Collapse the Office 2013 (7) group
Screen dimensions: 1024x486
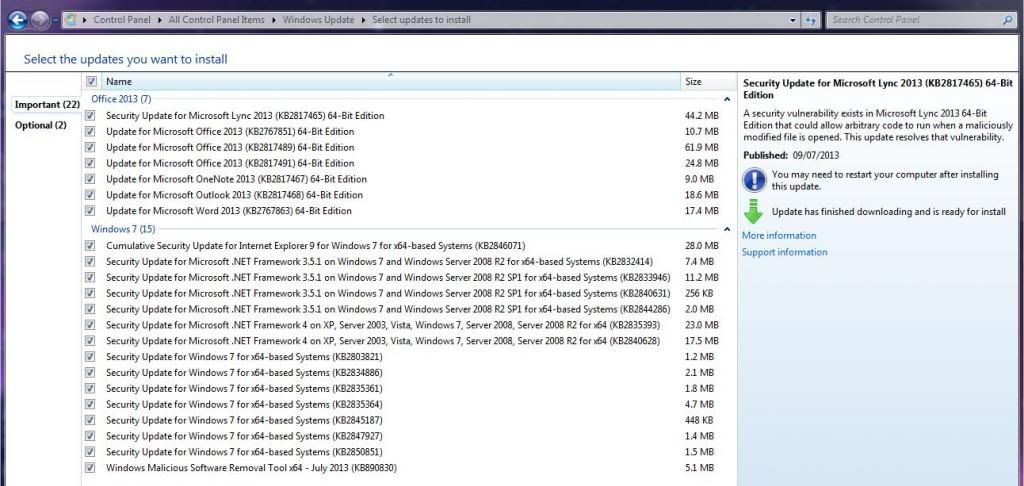click(121, 99)
